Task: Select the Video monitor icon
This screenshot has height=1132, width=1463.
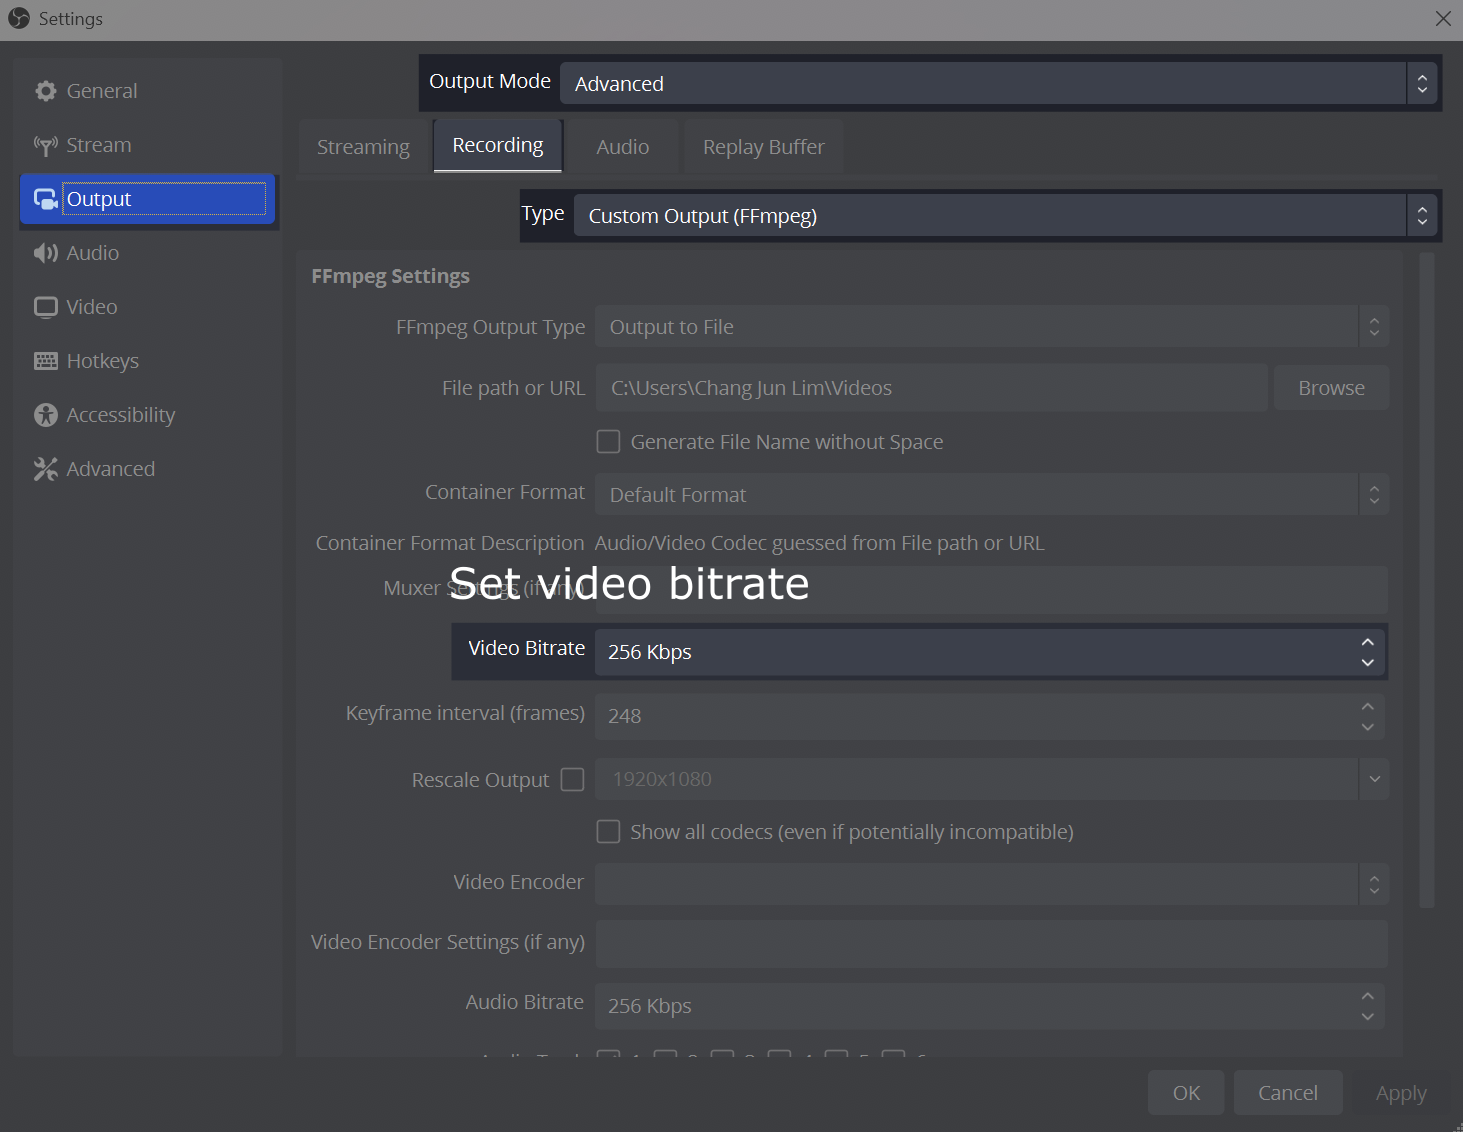Action: pyautogui.click(x=46, y=306)
